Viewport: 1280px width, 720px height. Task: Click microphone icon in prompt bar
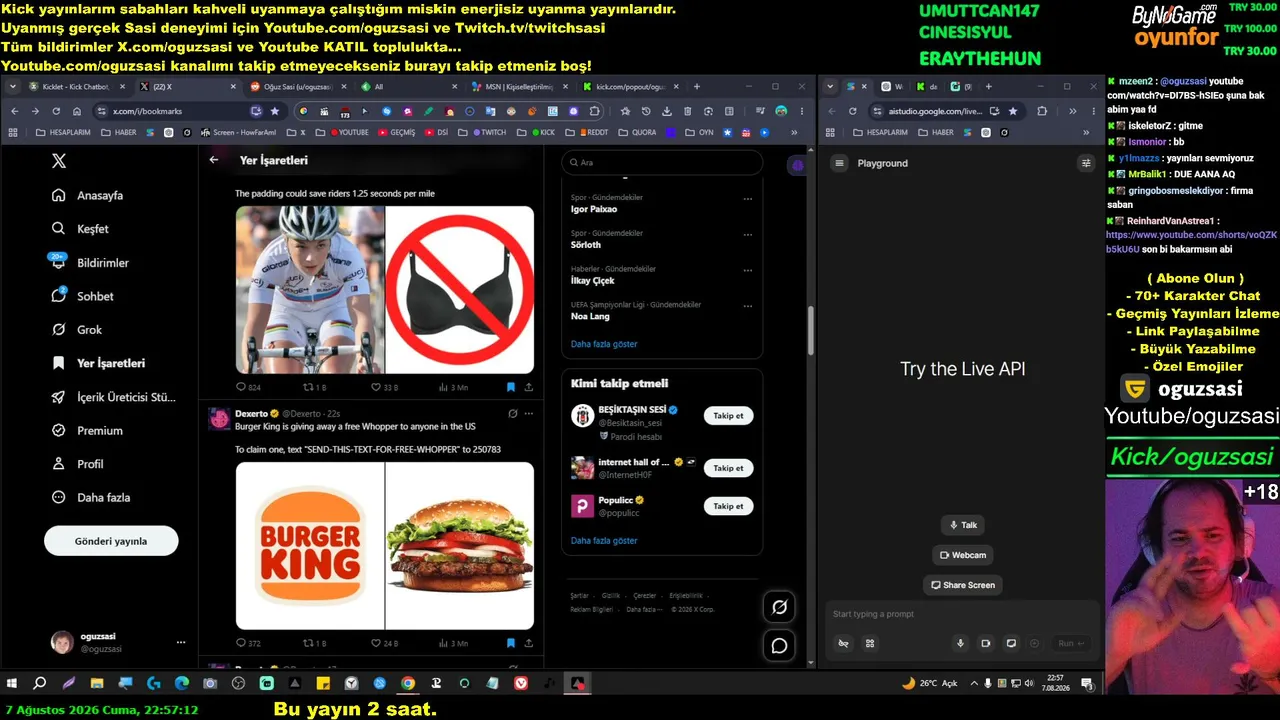(x=961, y=643)
